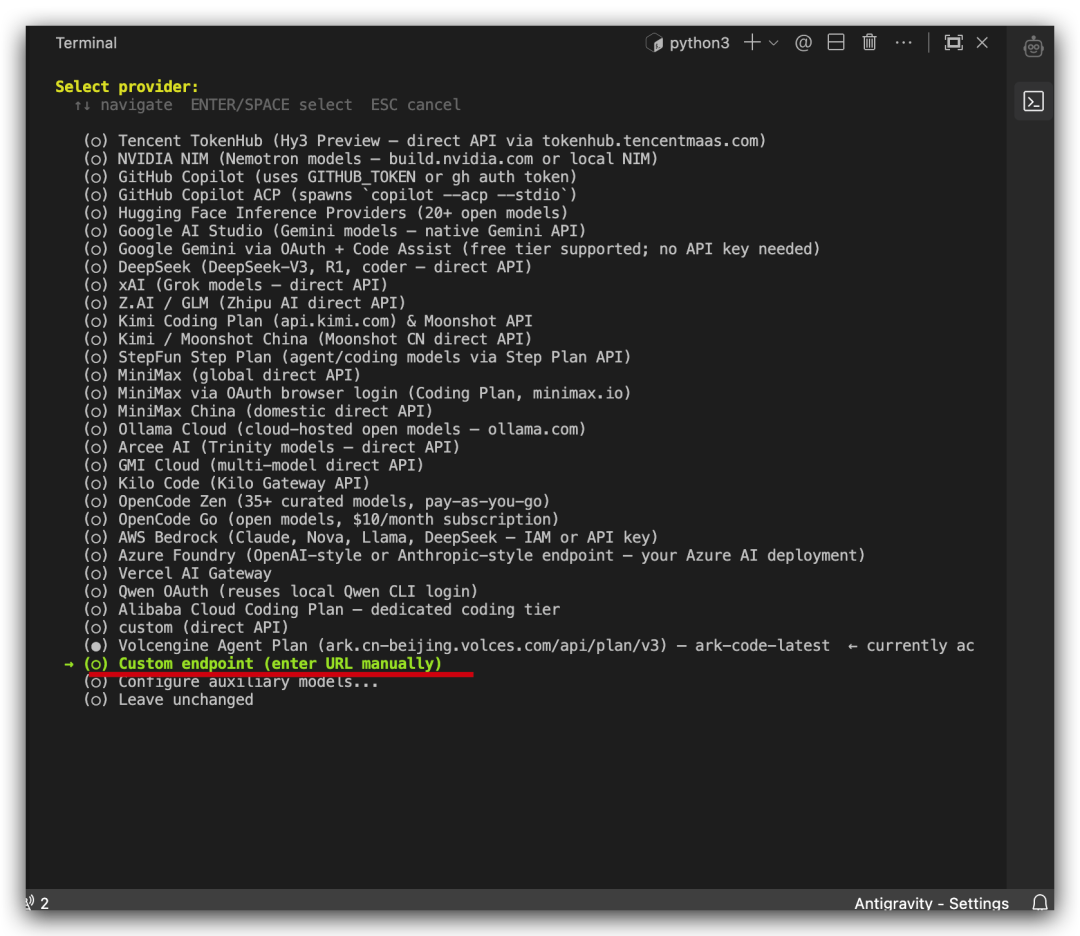The width and height of the screenshot is (1080, 936).
Task: Choose GitHub Copilot GITHUB_TOKEN provider
Action: [x=330, y=177]
